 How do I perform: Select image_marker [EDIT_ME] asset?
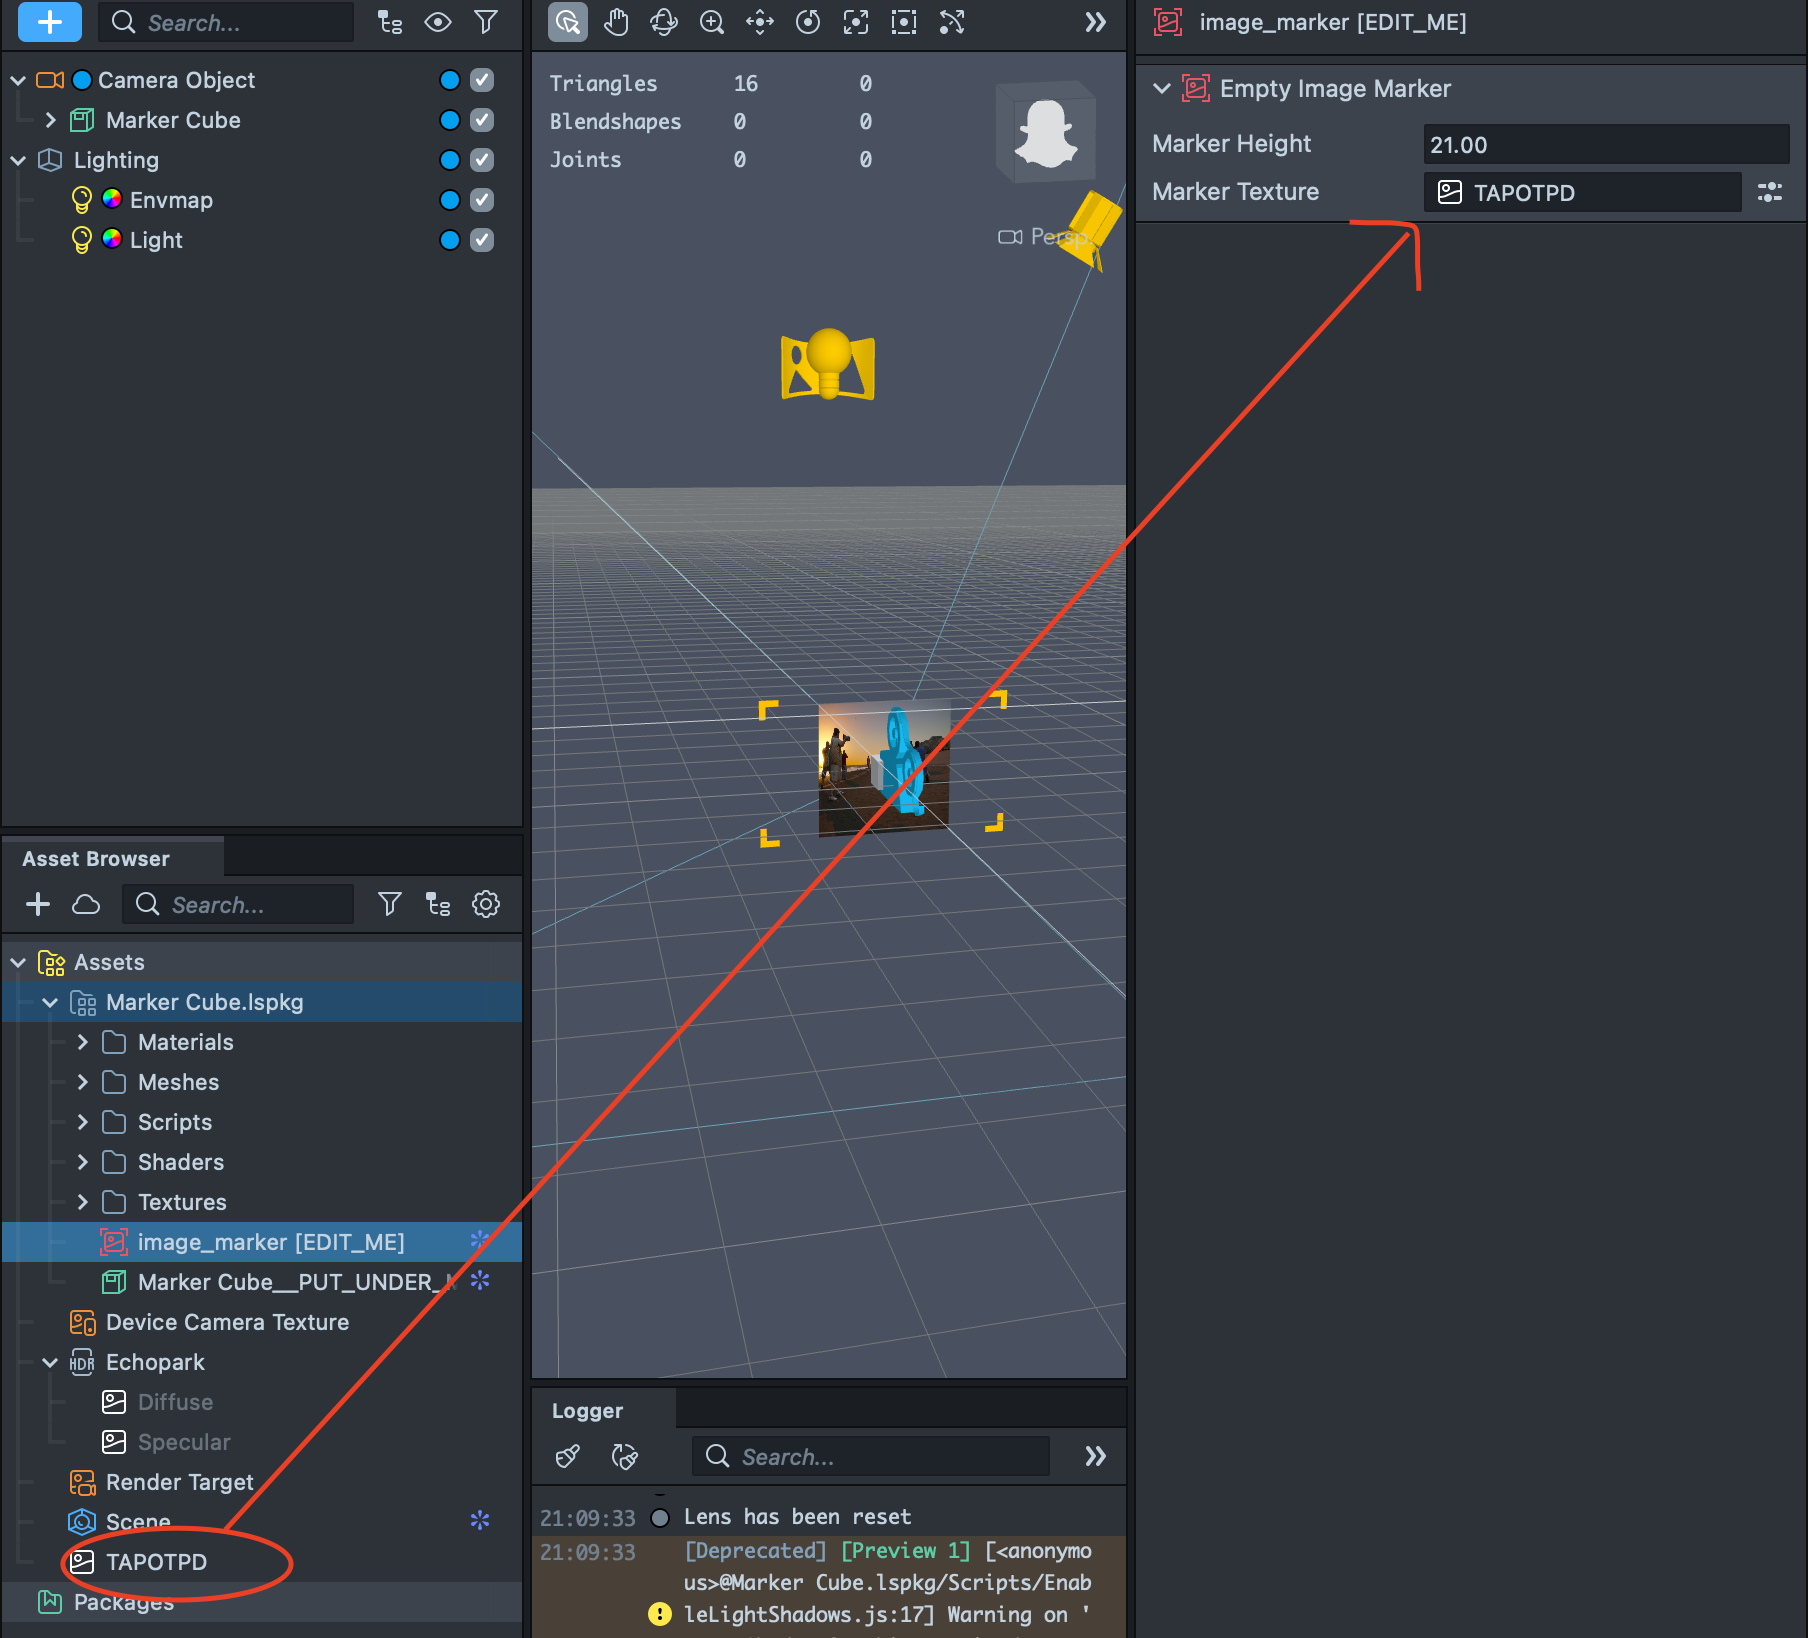262,1242
